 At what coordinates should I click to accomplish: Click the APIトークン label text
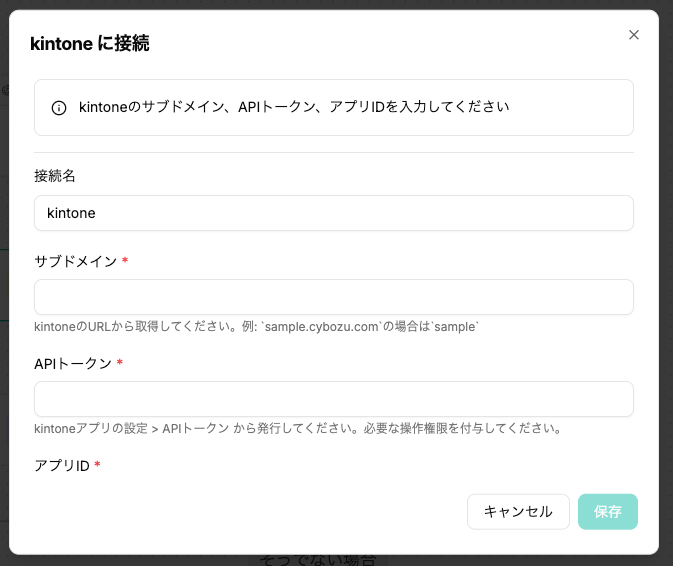pyautogui.click(x=72, y=363)
